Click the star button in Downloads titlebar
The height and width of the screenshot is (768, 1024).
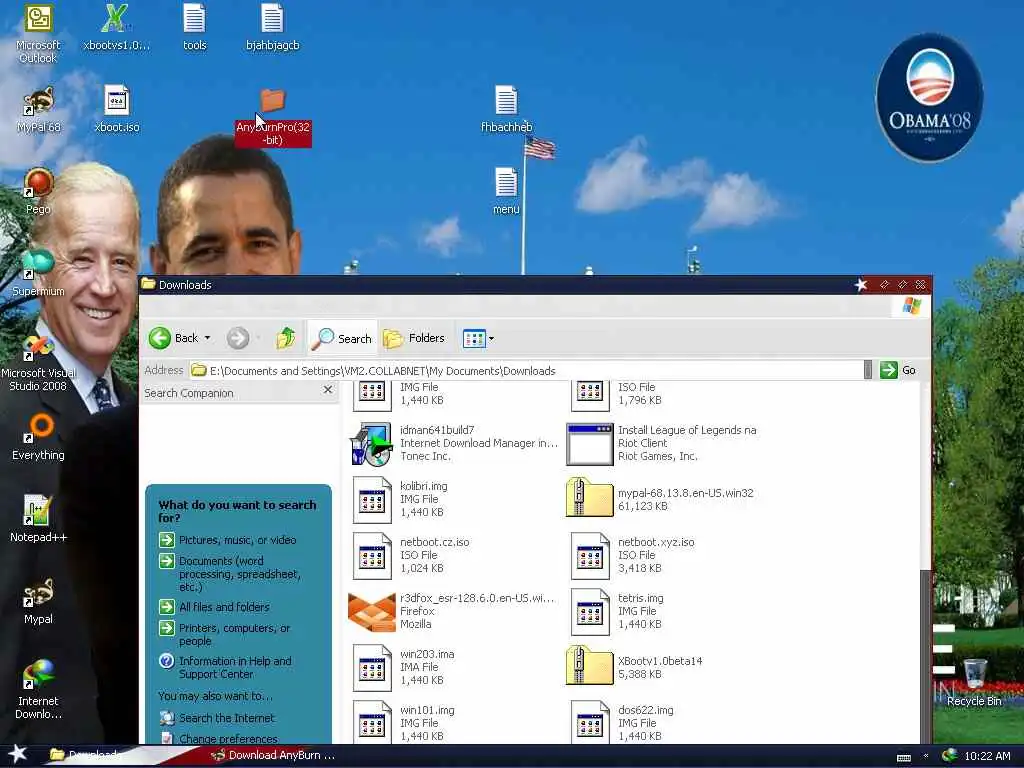coord(861,285)
